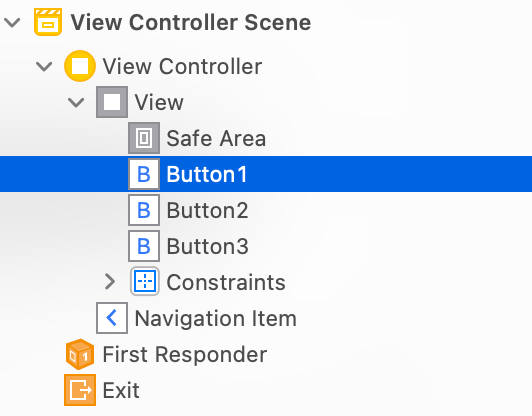
Task: Collapse the View row disclosure chevron
Action: point(76,102)
